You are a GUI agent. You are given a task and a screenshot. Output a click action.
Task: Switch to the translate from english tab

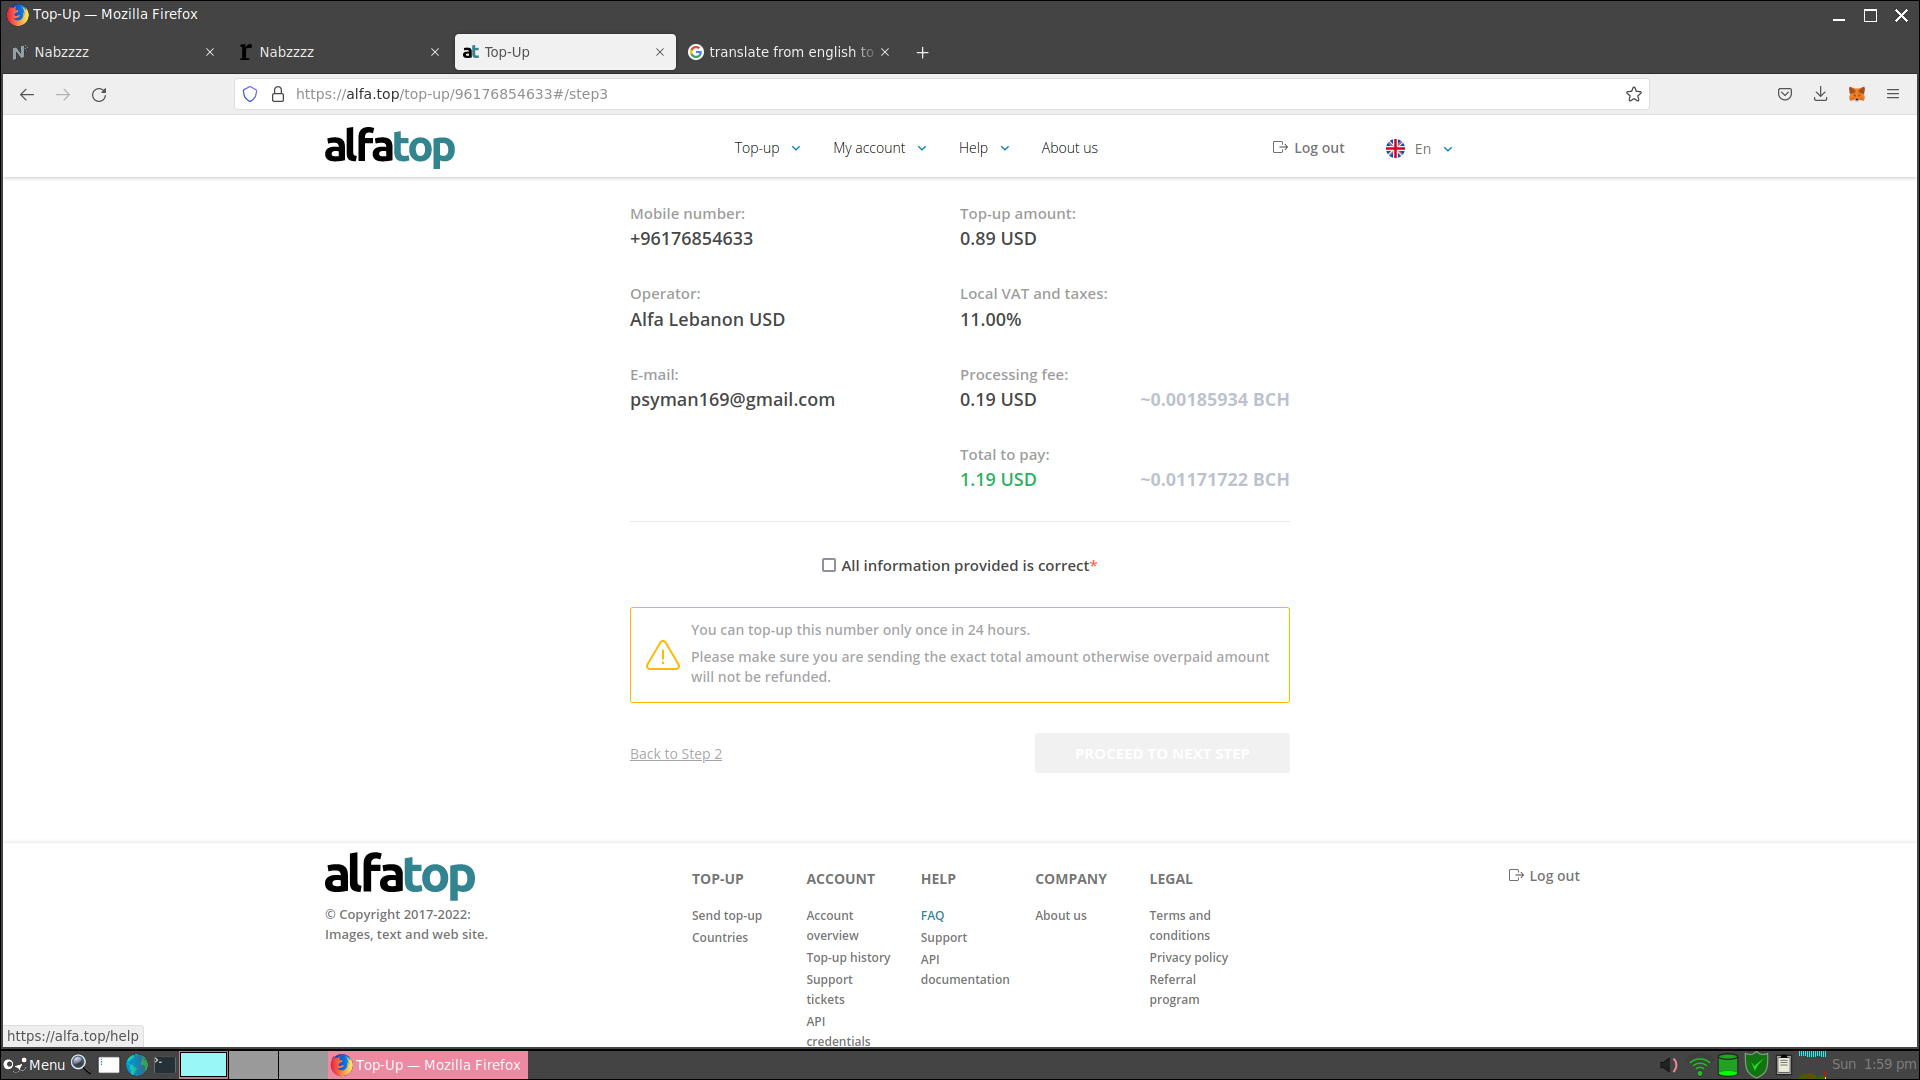789,52
